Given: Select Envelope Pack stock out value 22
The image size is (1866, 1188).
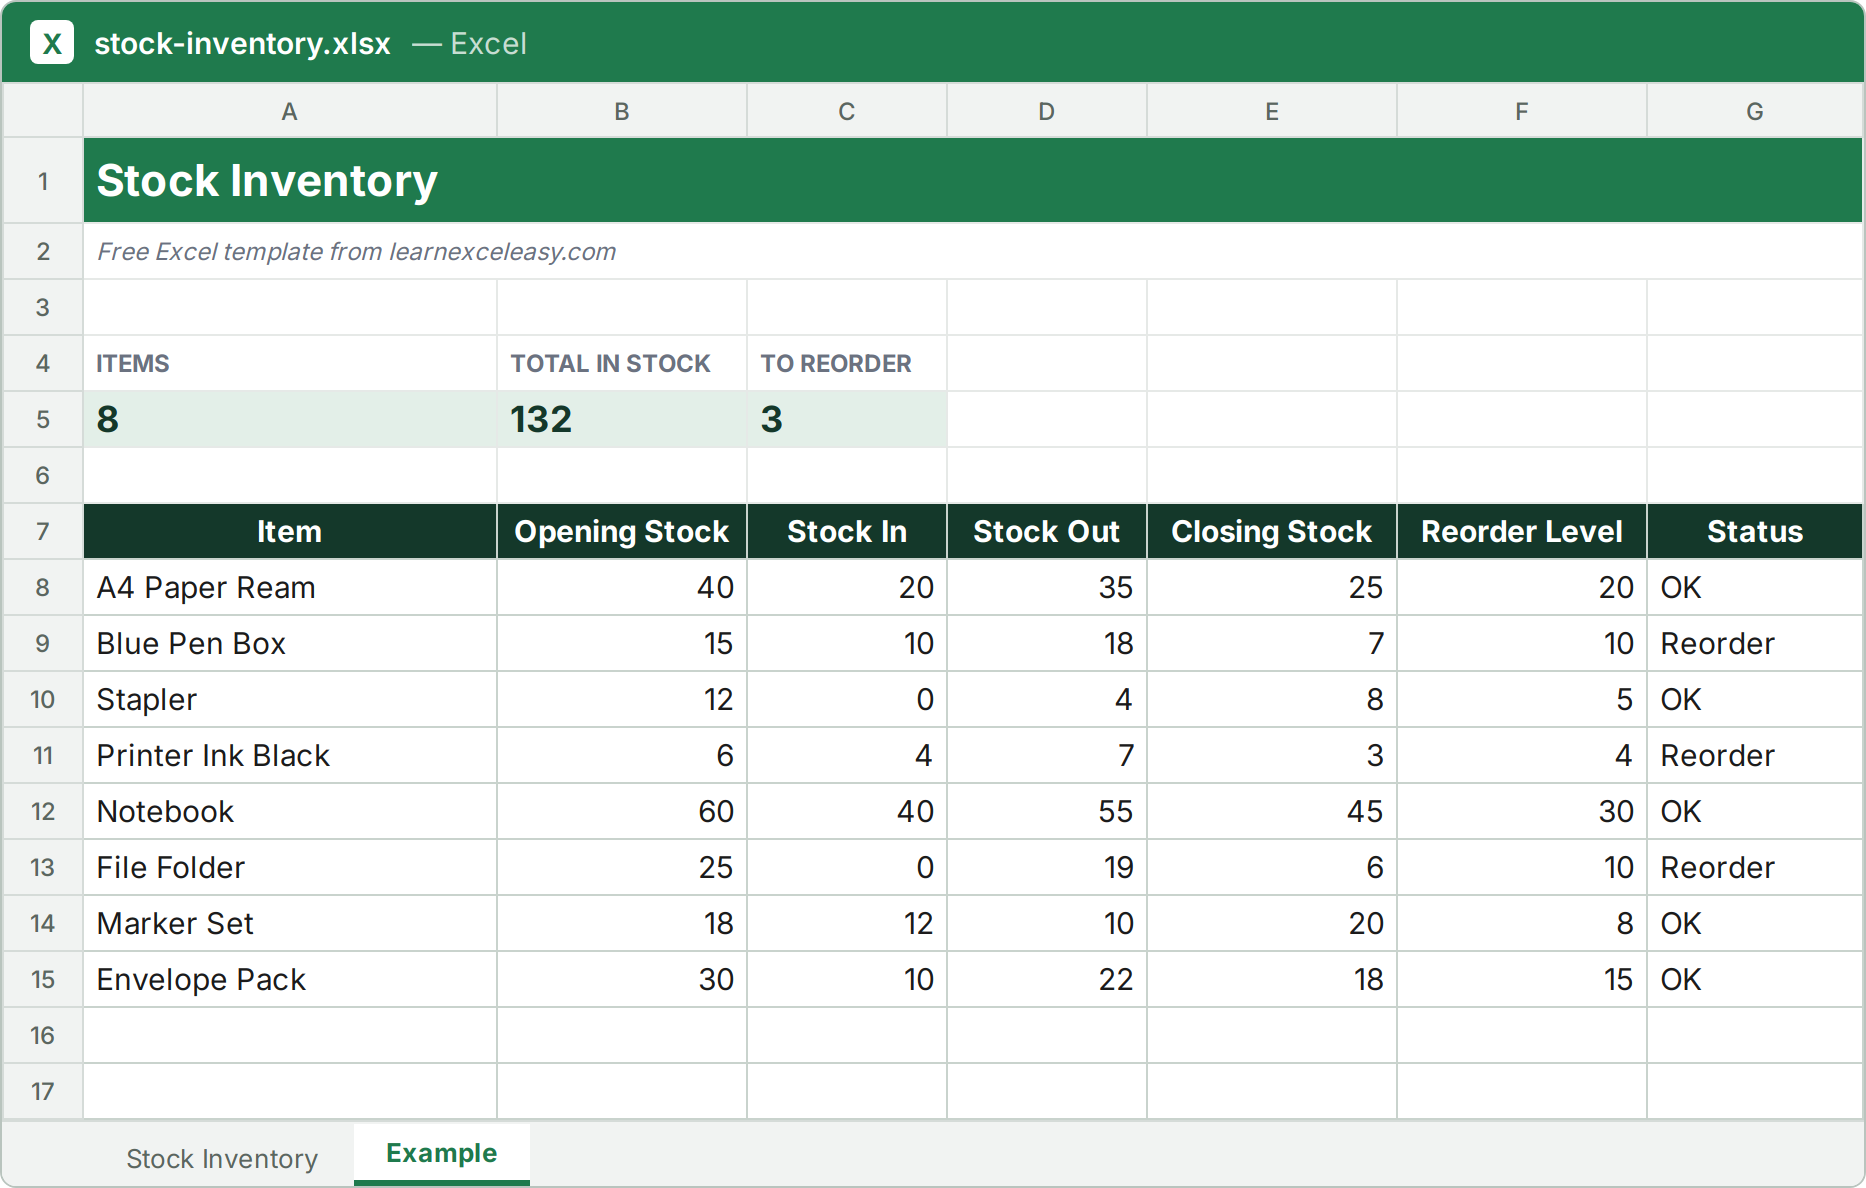Looking at the screenshot, I should click(1047, 979).
